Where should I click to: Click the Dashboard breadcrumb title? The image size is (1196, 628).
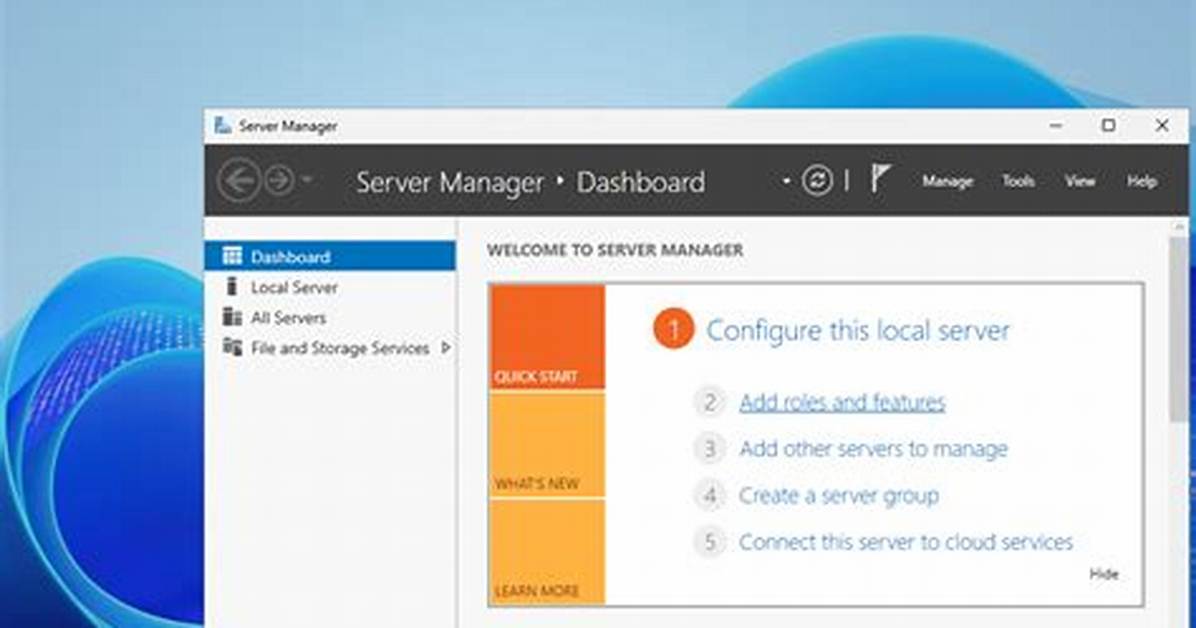coord(641,182)
